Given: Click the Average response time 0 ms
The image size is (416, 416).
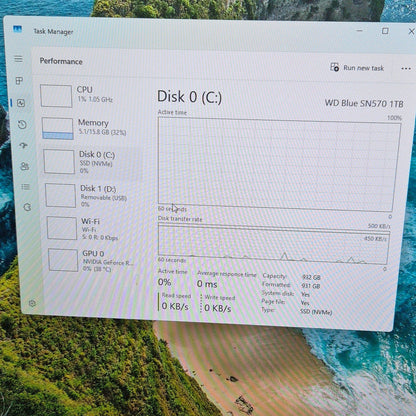Looking at the screenshot, I should click(x=207, y=284).
